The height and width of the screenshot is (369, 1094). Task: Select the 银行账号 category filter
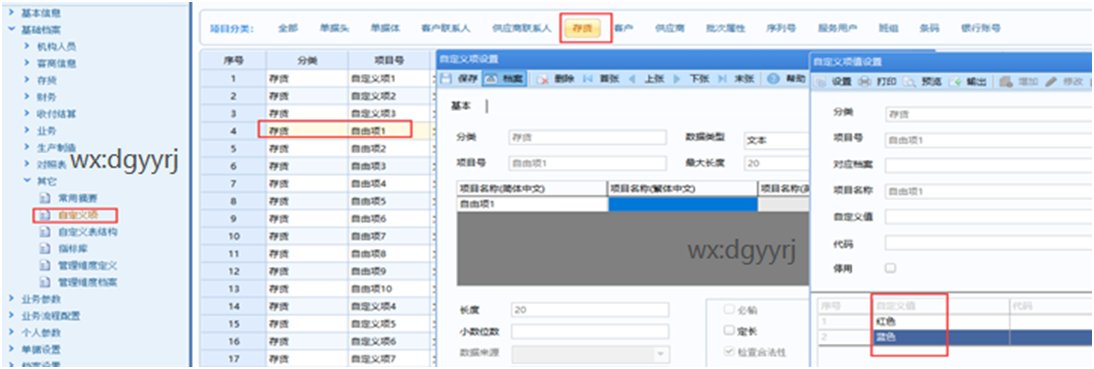981,29
